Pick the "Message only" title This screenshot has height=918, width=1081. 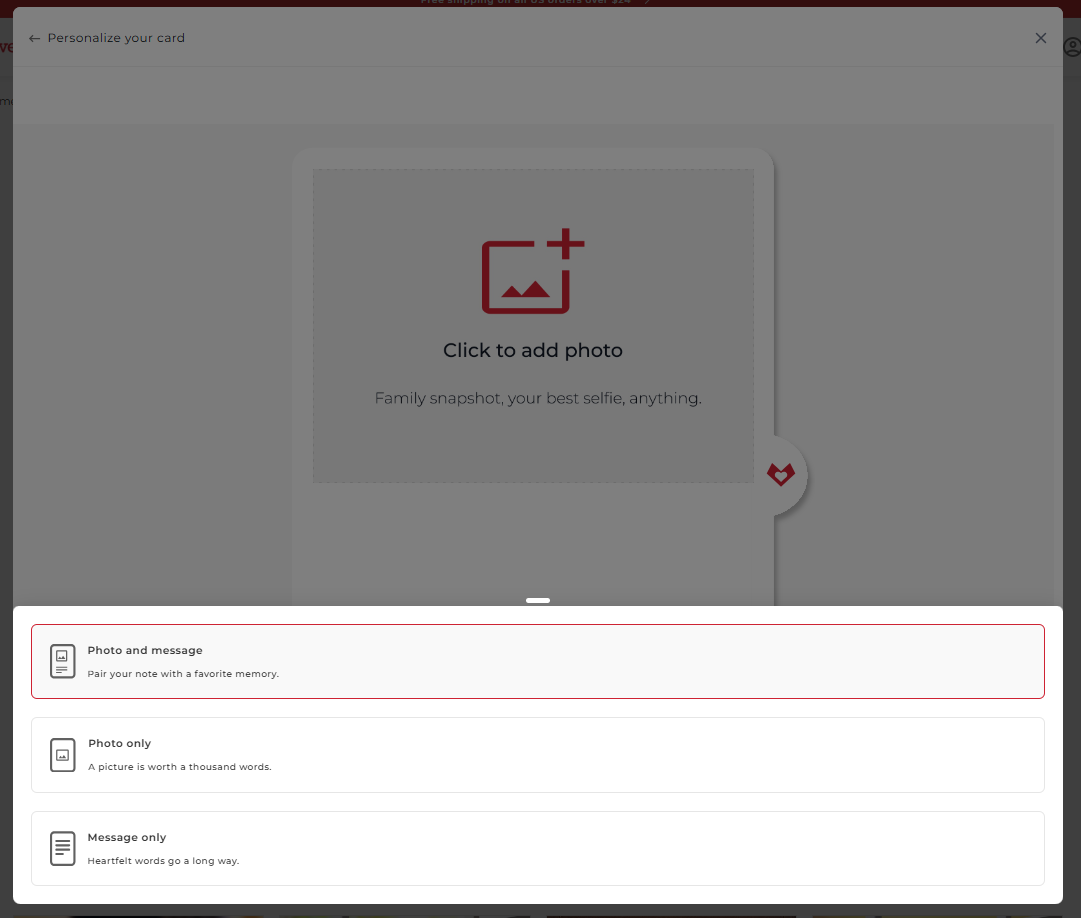pos(127,838)
